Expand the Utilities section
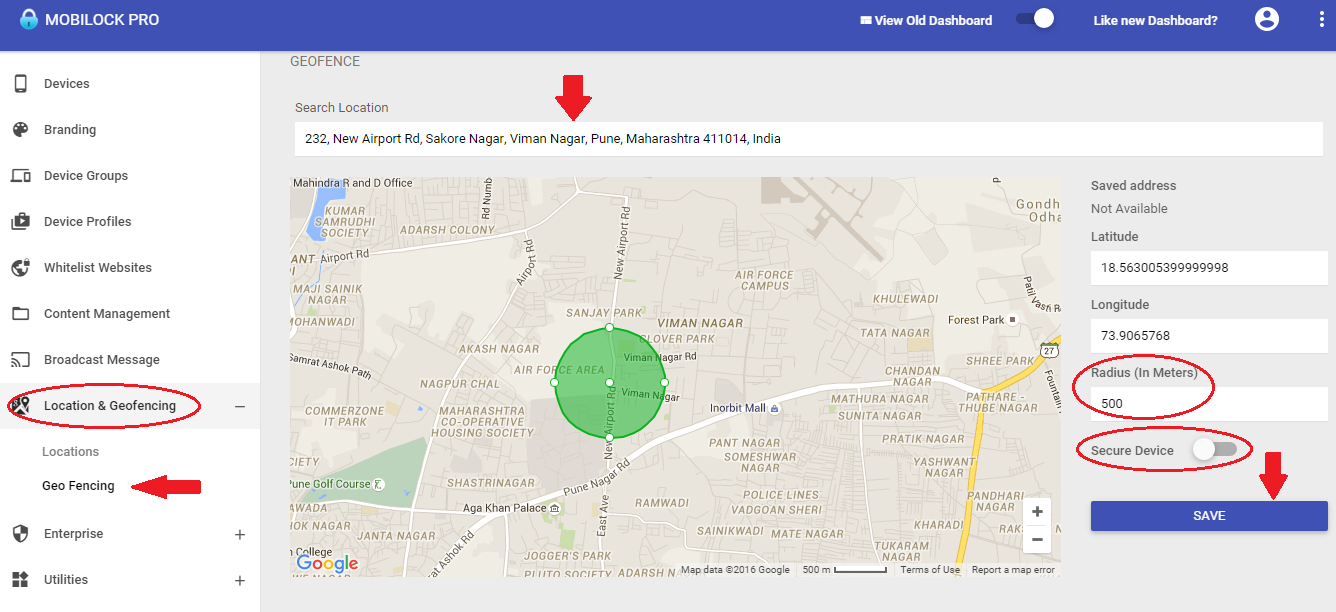 (x=240, y=581)
